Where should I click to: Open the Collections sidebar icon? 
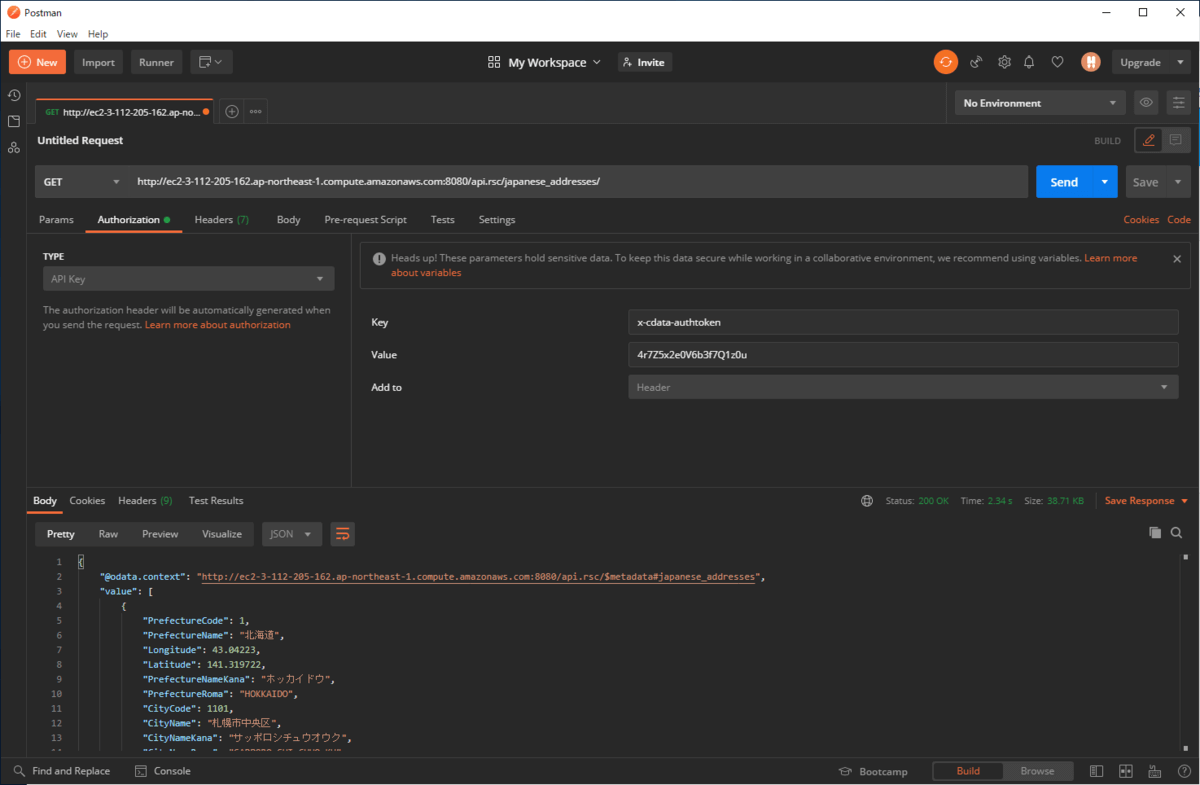pyautogui.click(x=14, y=121)
